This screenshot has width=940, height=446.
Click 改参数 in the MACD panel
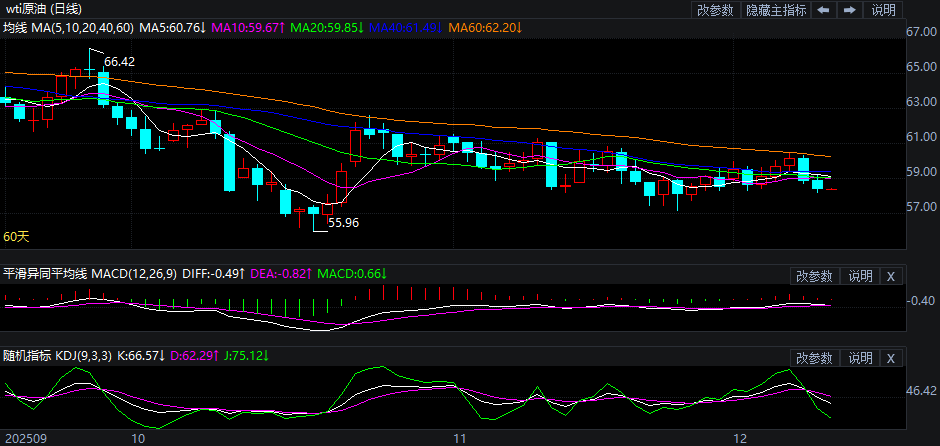(x=814, y=276)
